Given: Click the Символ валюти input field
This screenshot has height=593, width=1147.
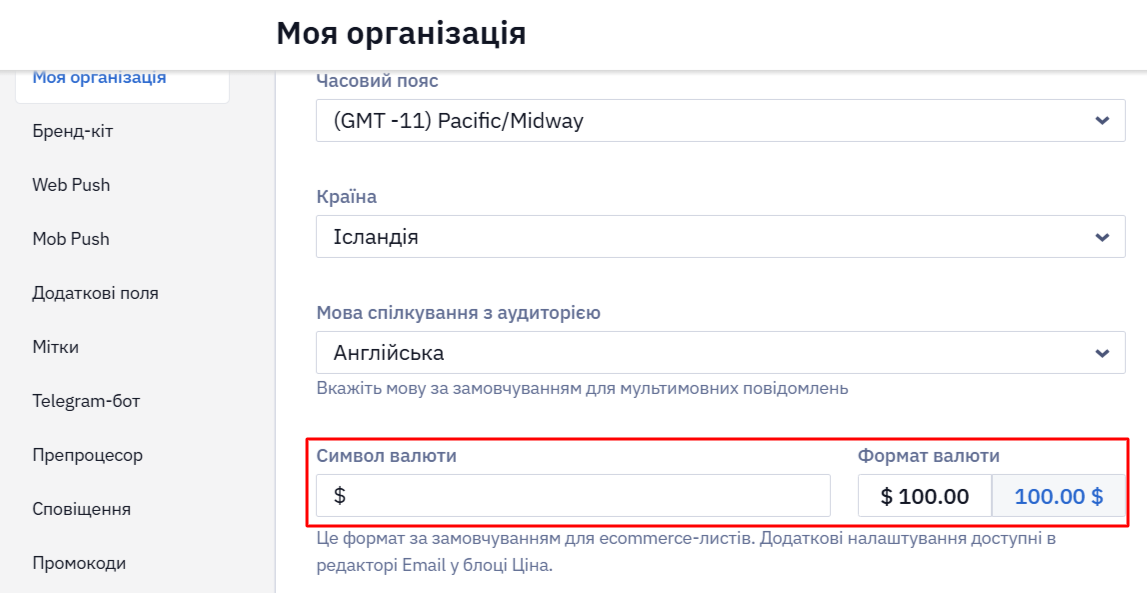Looking at the screenshot, I should [573, 496].
